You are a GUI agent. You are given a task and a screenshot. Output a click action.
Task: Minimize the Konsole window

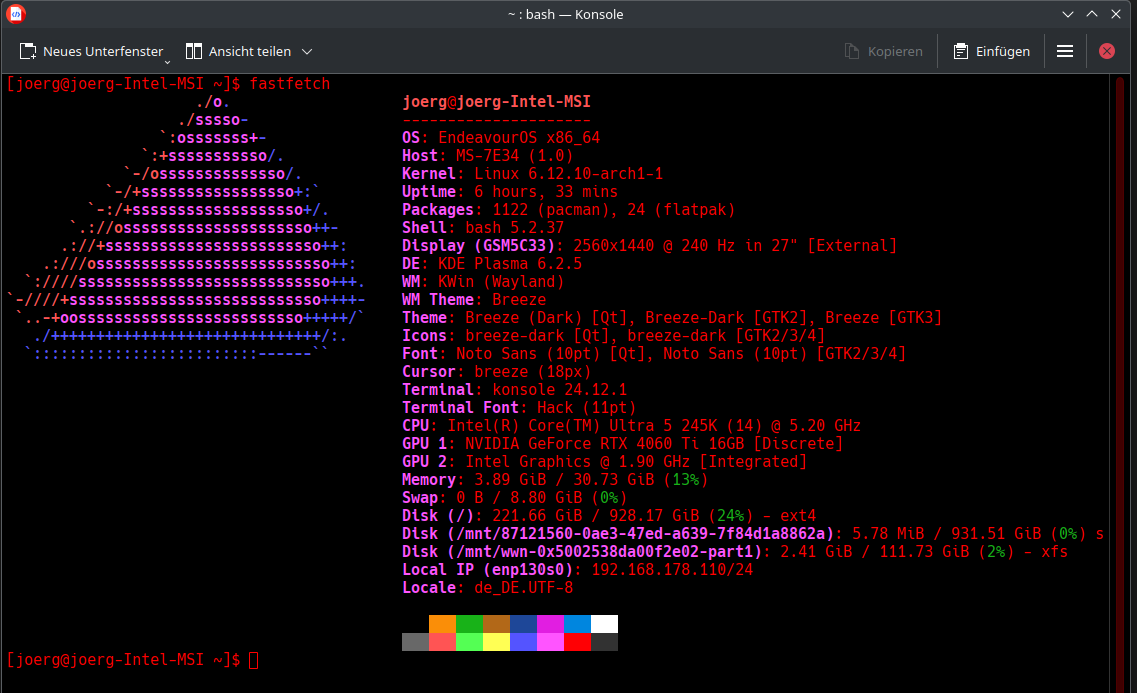pos(1067,14)
